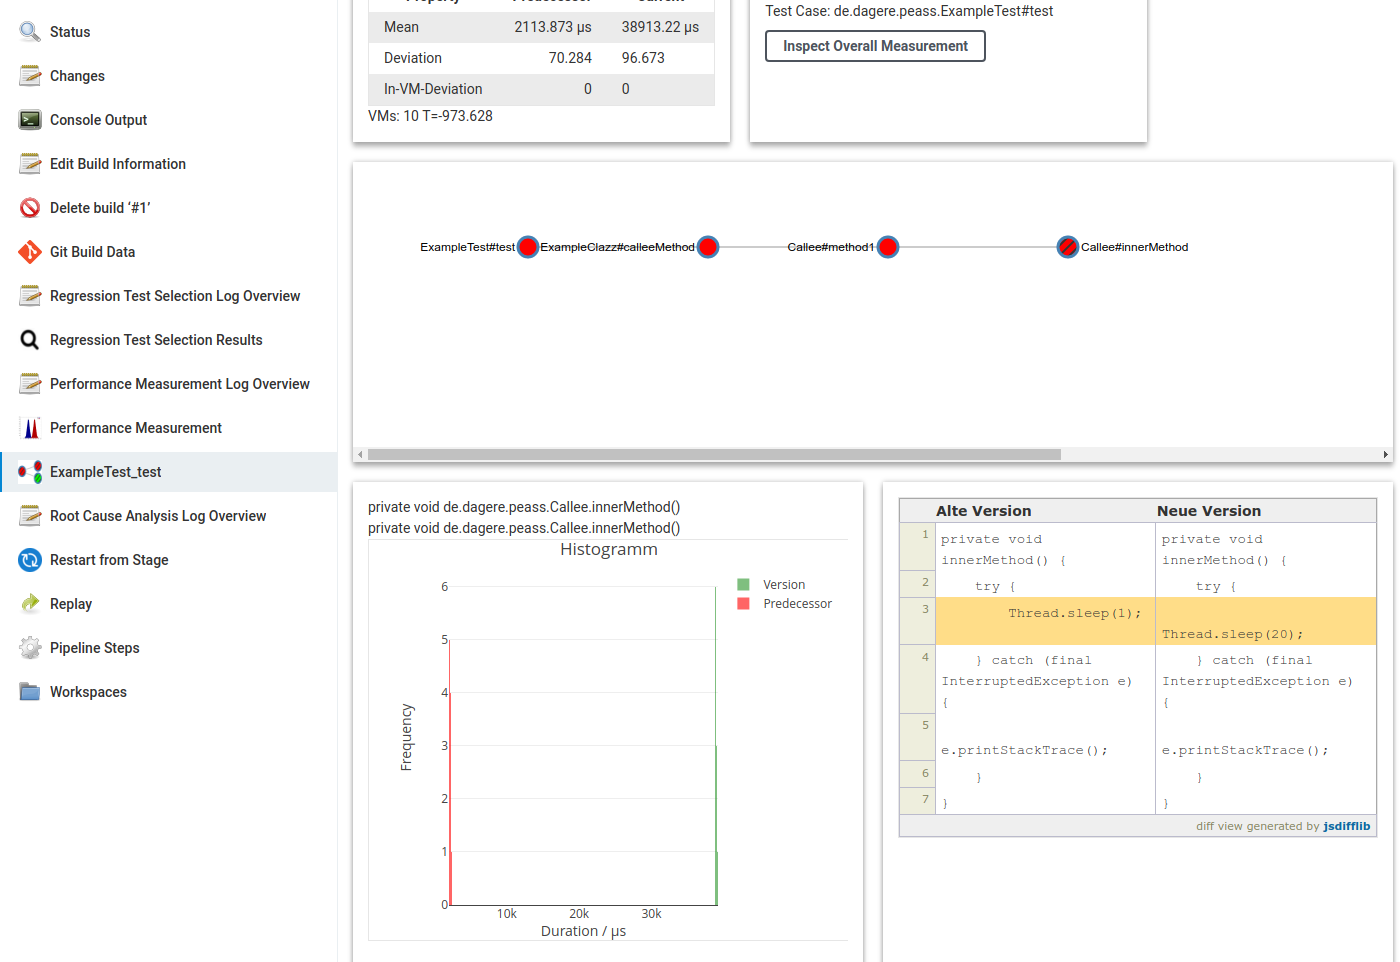The width and height of the screenshot is (1400, 962).
Task: Click the Alte Version column header
Action: (x=983, y=511)
